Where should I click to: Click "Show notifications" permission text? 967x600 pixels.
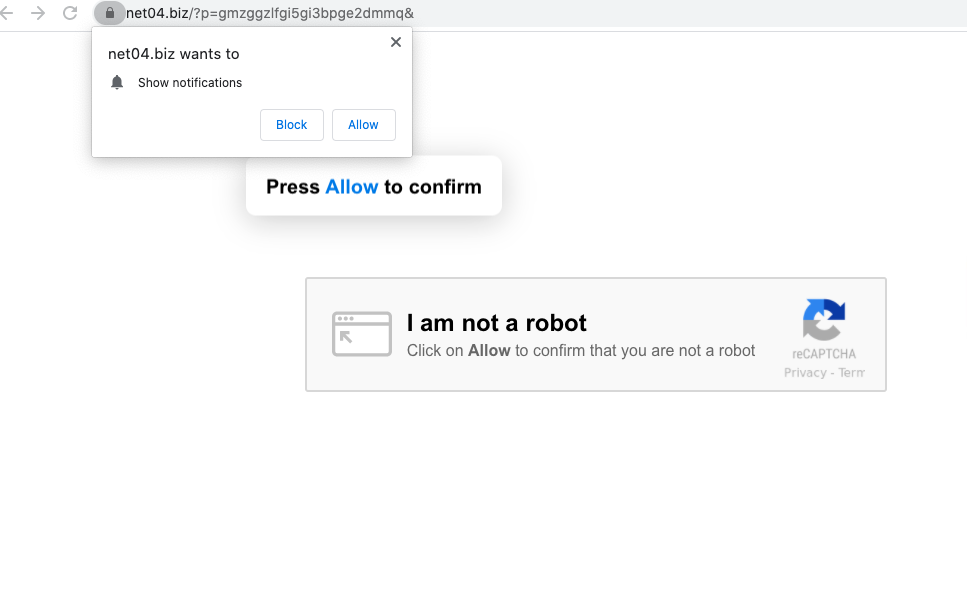click(190, 83)
